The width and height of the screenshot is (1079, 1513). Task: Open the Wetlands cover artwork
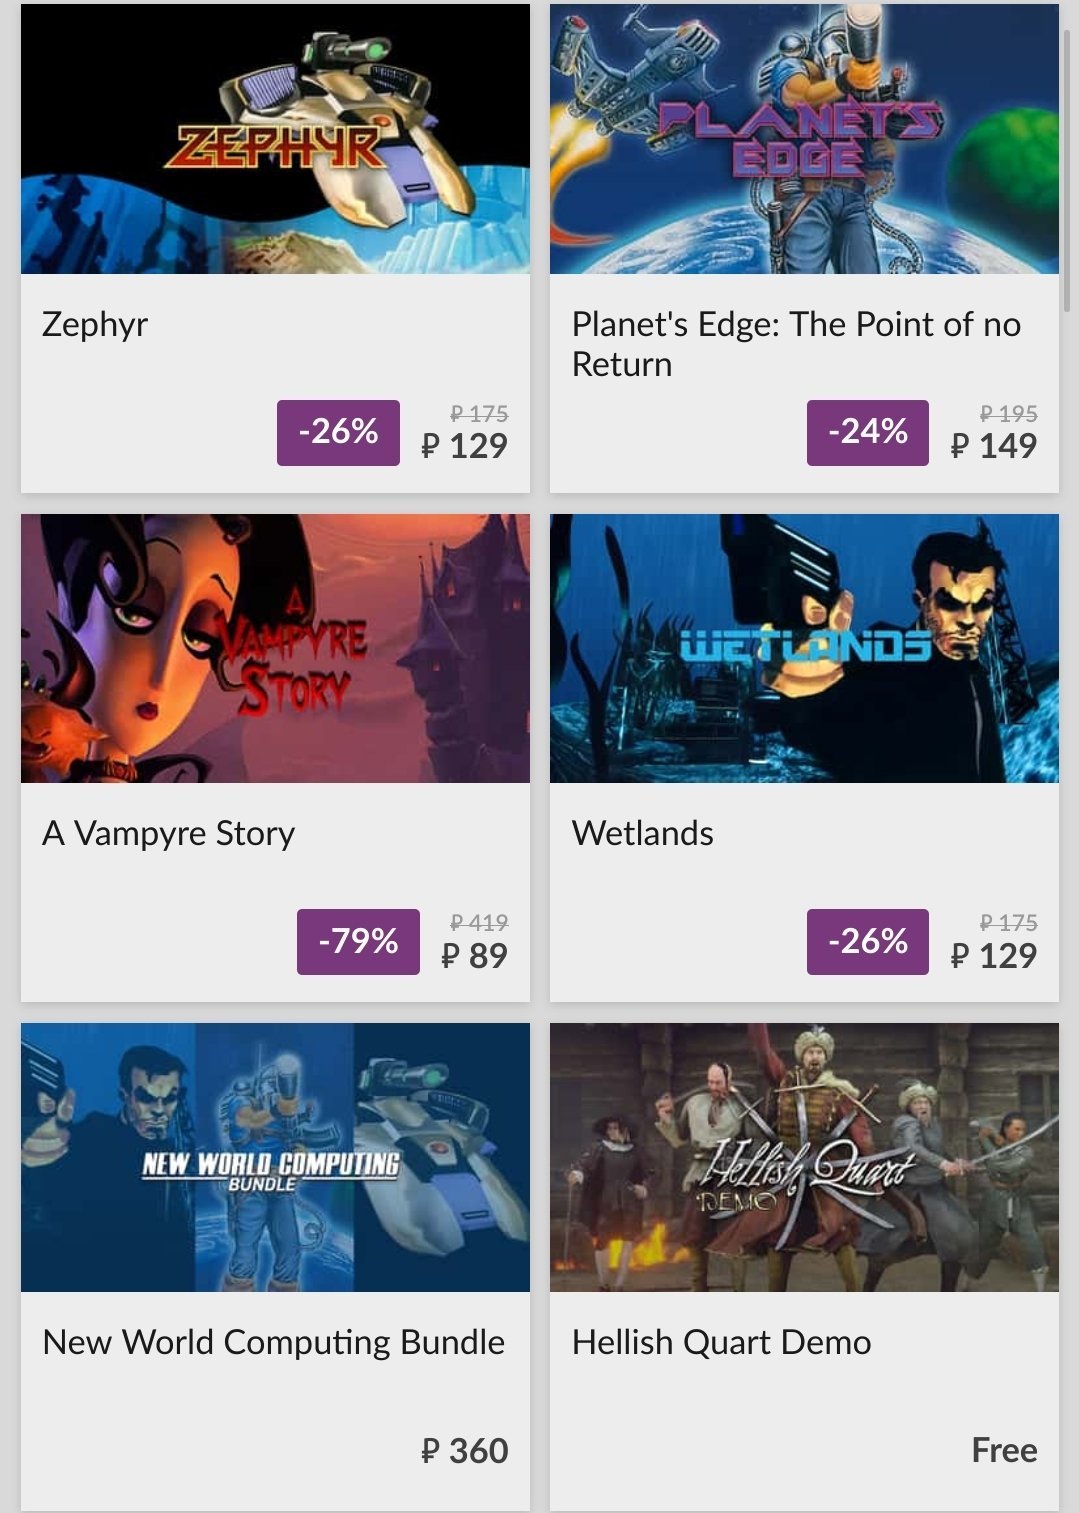click(804, 648)
